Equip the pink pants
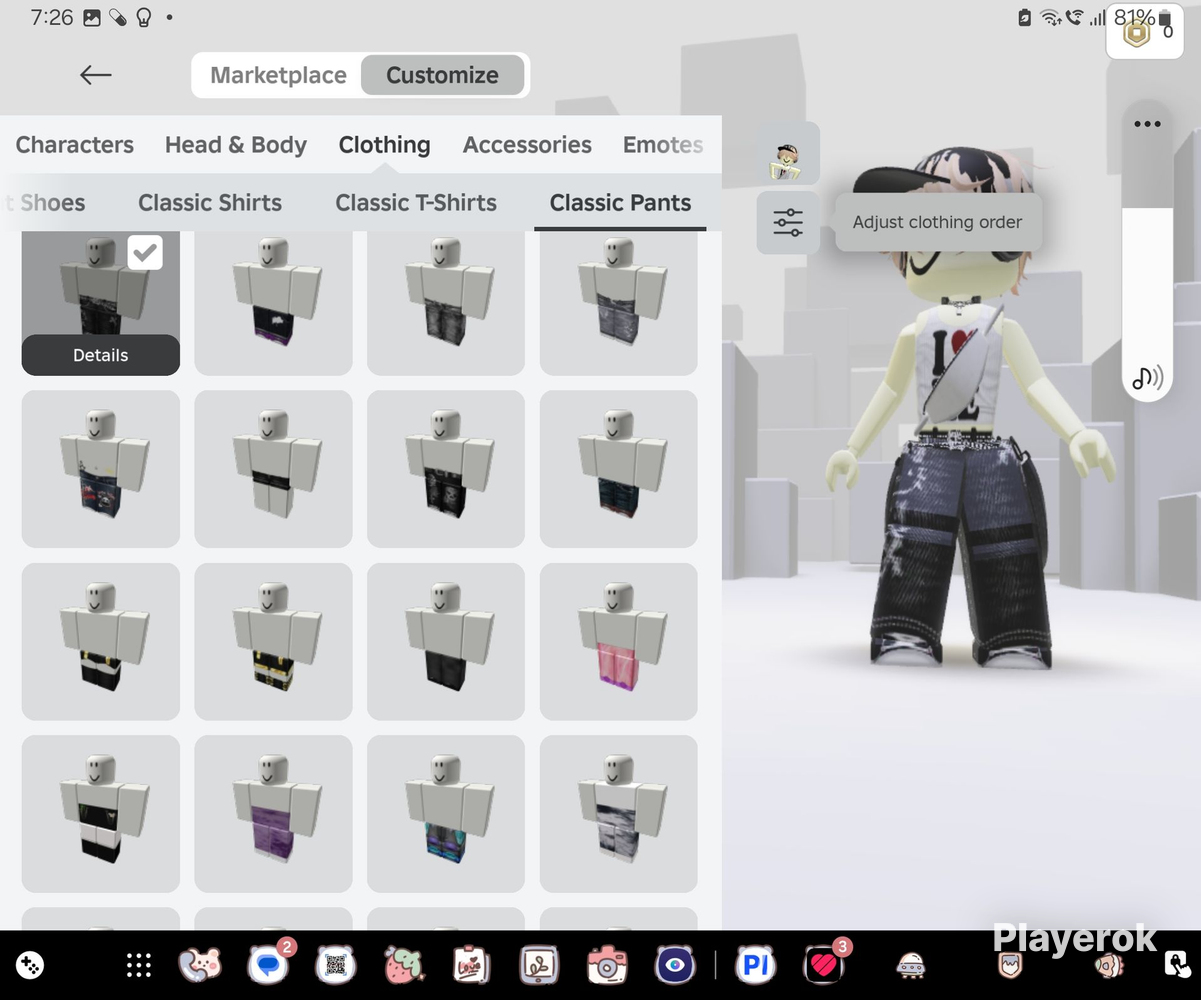This screenshot has height=1000, width=1201. [619, 641]
